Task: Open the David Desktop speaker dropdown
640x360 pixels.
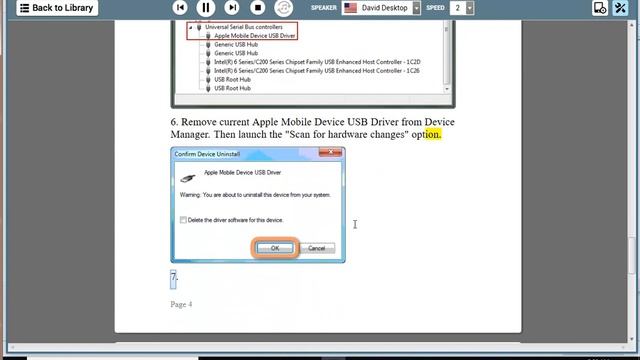Action: [x=416, y=8]
